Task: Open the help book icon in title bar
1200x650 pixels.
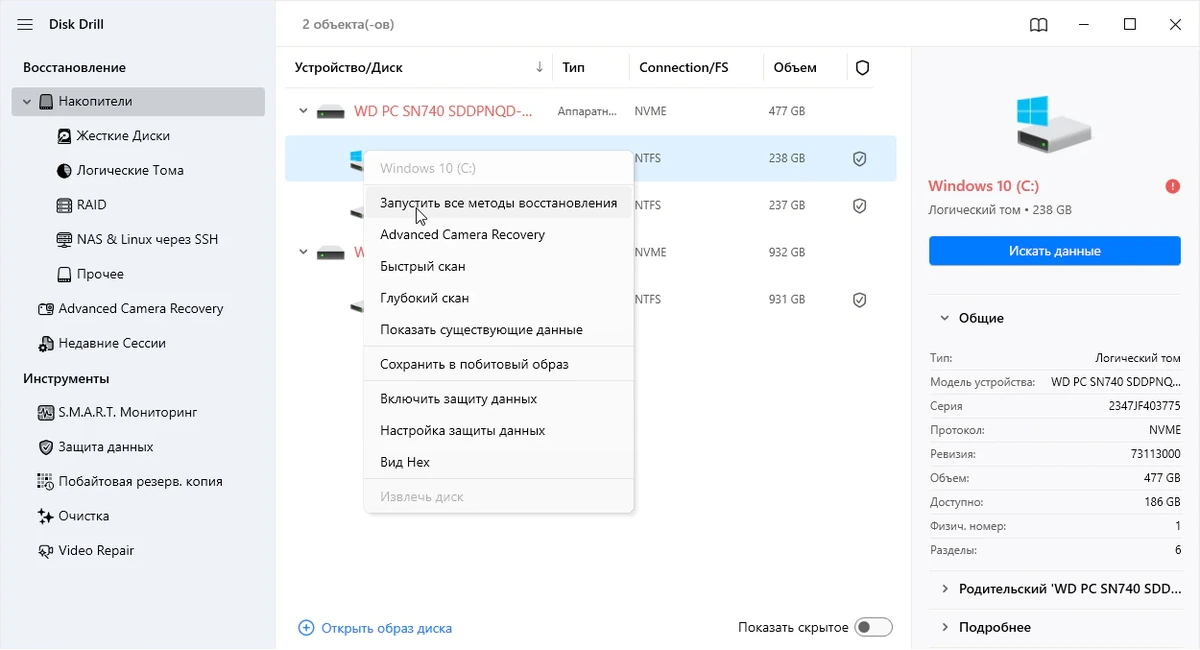Action: [1039, 24]
